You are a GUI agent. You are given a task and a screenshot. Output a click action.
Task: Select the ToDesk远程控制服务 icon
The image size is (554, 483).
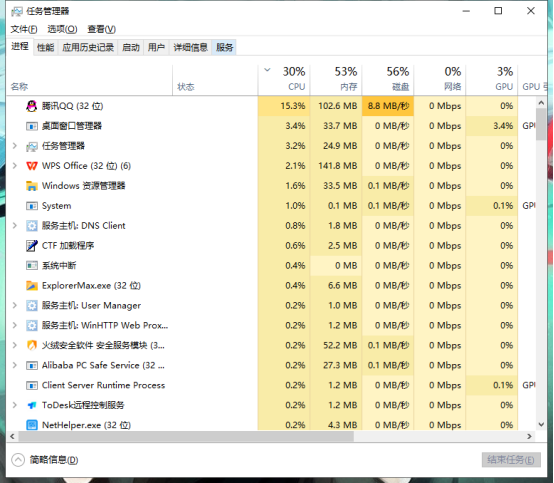pyautogui.click(x=32, y=405)
